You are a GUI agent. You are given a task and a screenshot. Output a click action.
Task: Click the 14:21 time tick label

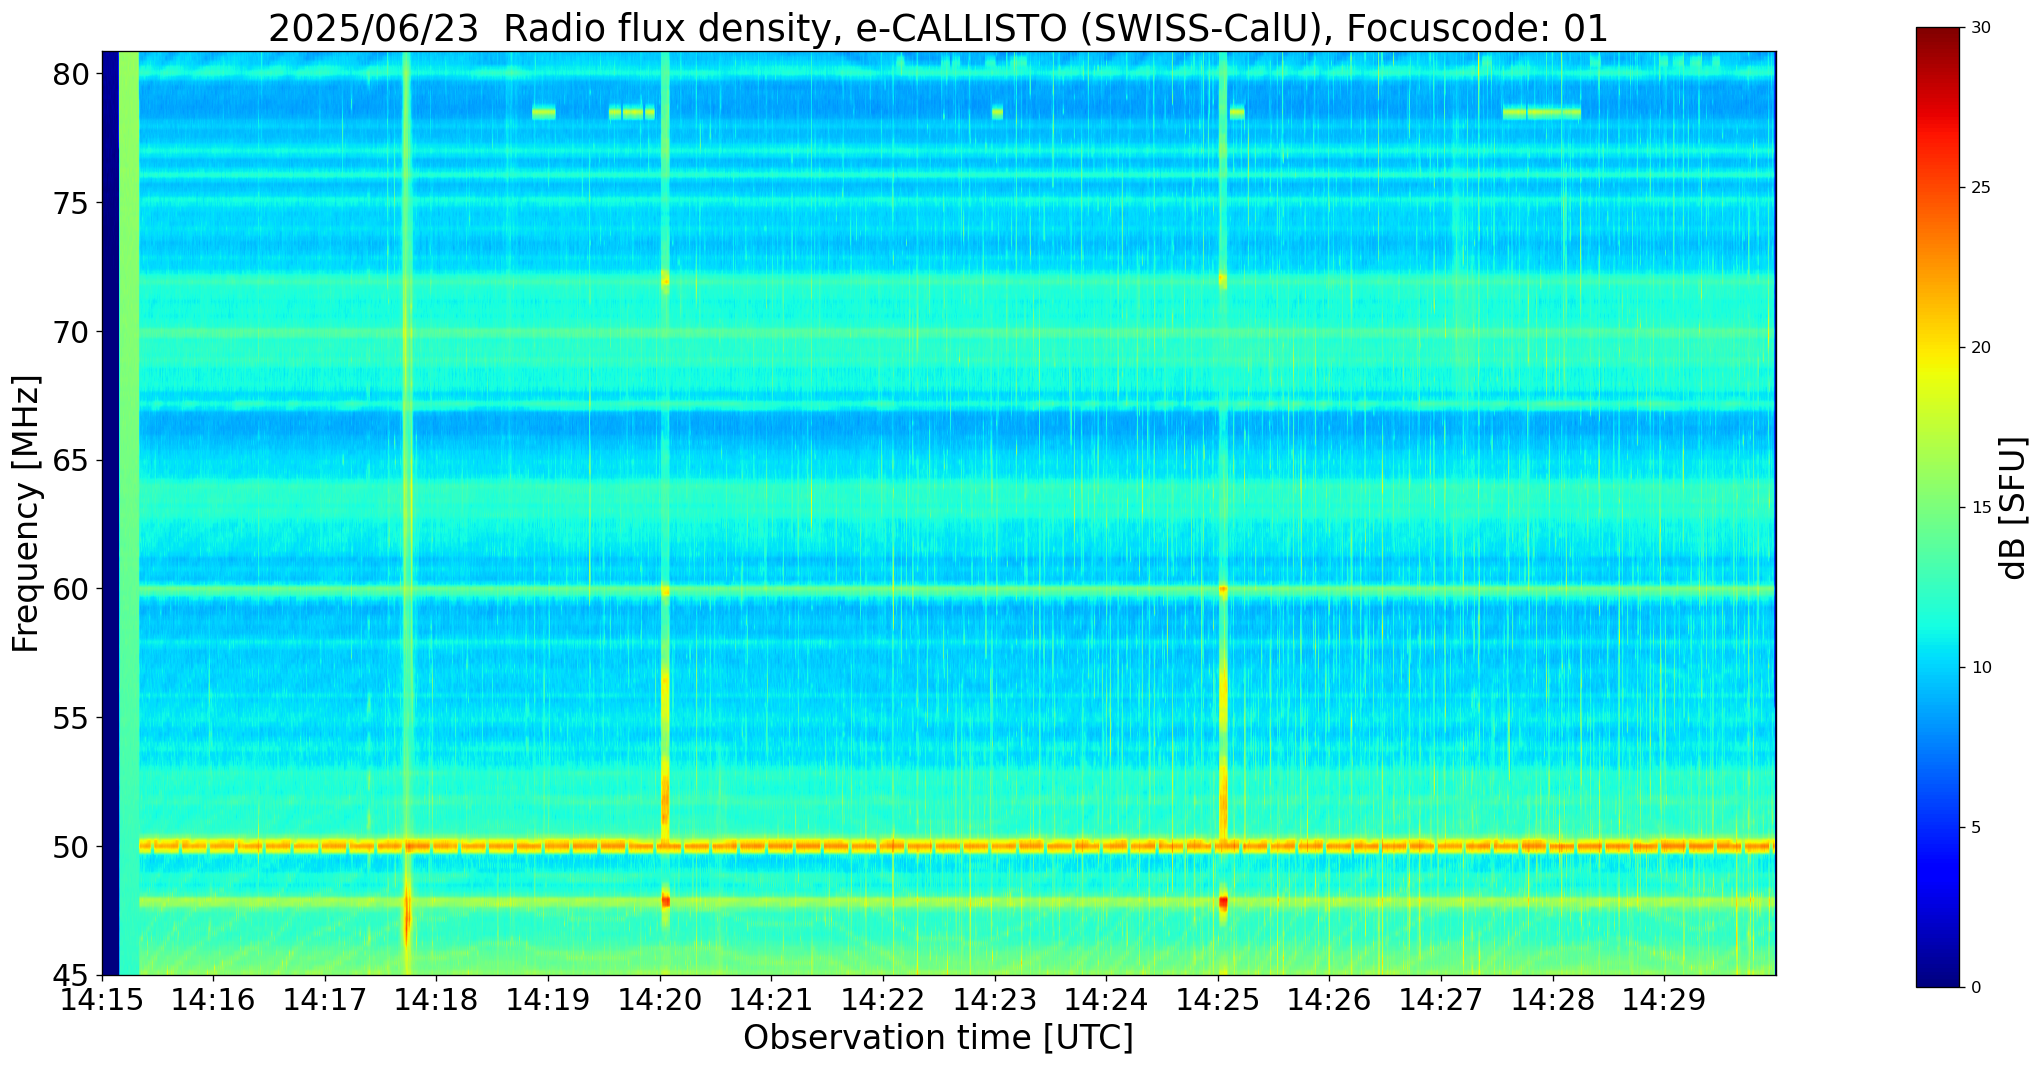771,1001
